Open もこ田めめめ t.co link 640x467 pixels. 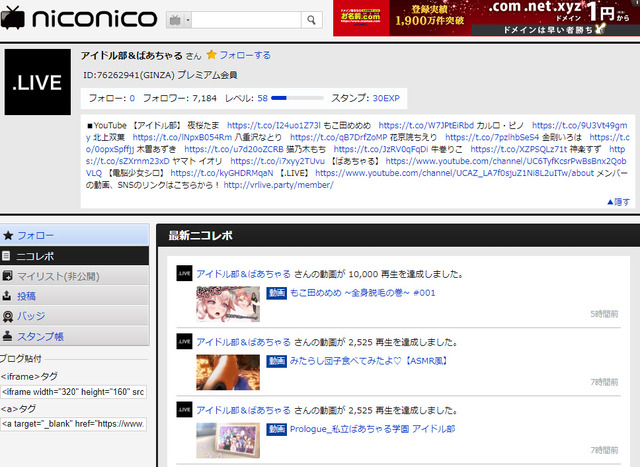coord(426,125)
